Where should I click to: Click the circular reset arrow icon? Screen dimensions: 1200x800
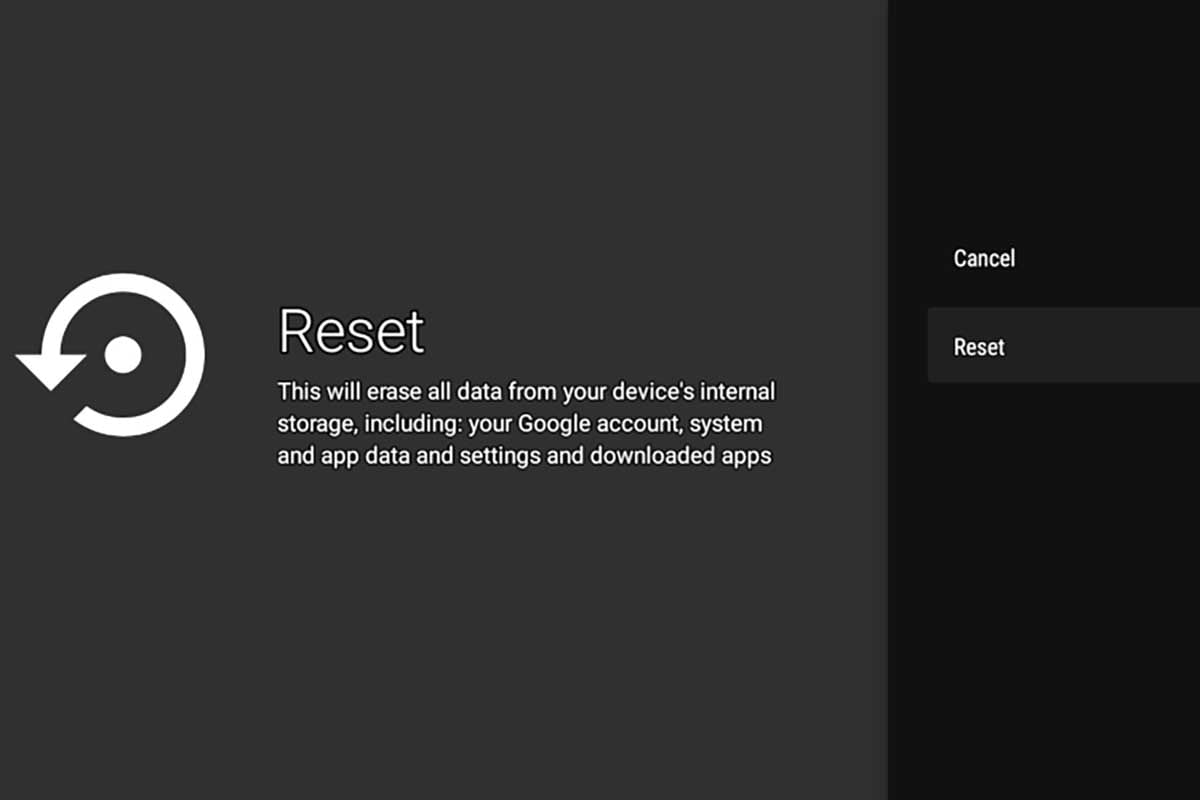pos(112,355)
